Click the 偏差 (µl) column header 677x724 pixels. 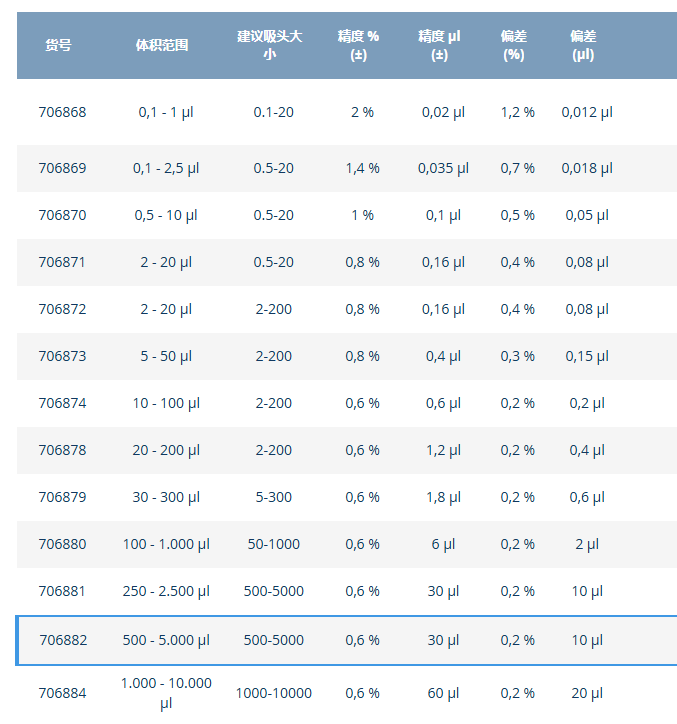pos(583,45)
